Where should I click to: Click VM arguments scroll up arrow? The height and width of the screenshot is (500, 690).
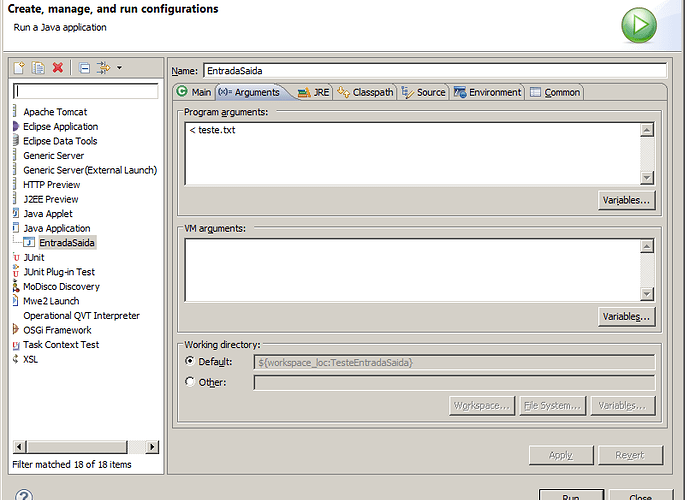pos(647,246)
